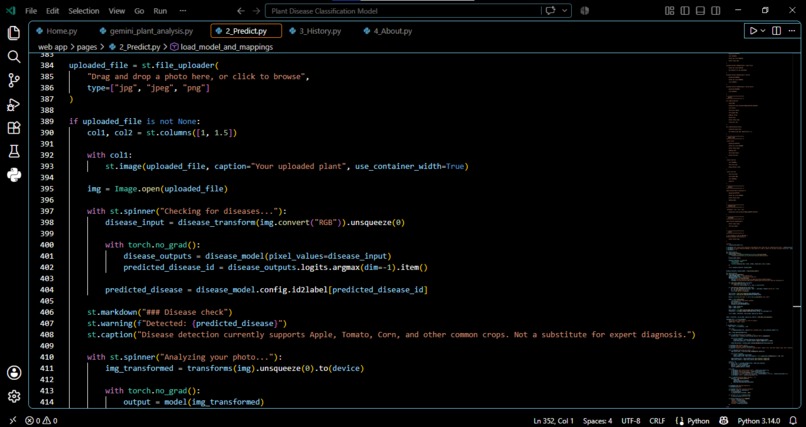Open the pages breadcrumb folder

point(87,47)
